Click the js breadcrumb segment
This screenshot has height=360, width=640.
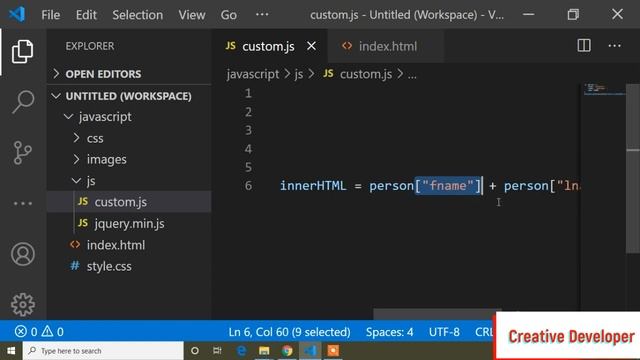[299, 74]
